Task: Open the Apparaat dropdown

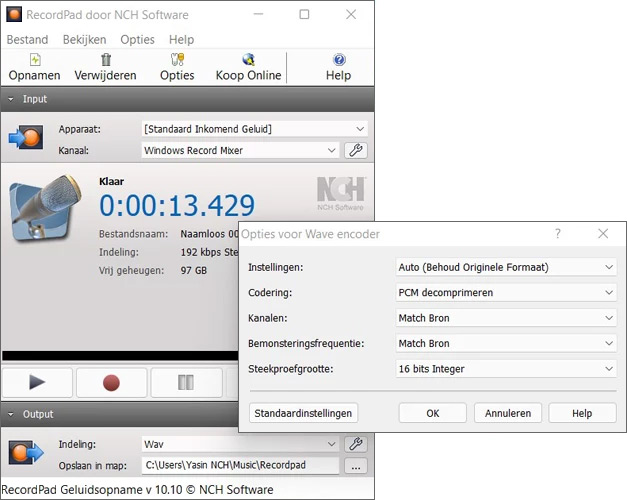Action: tap(254, 129)
